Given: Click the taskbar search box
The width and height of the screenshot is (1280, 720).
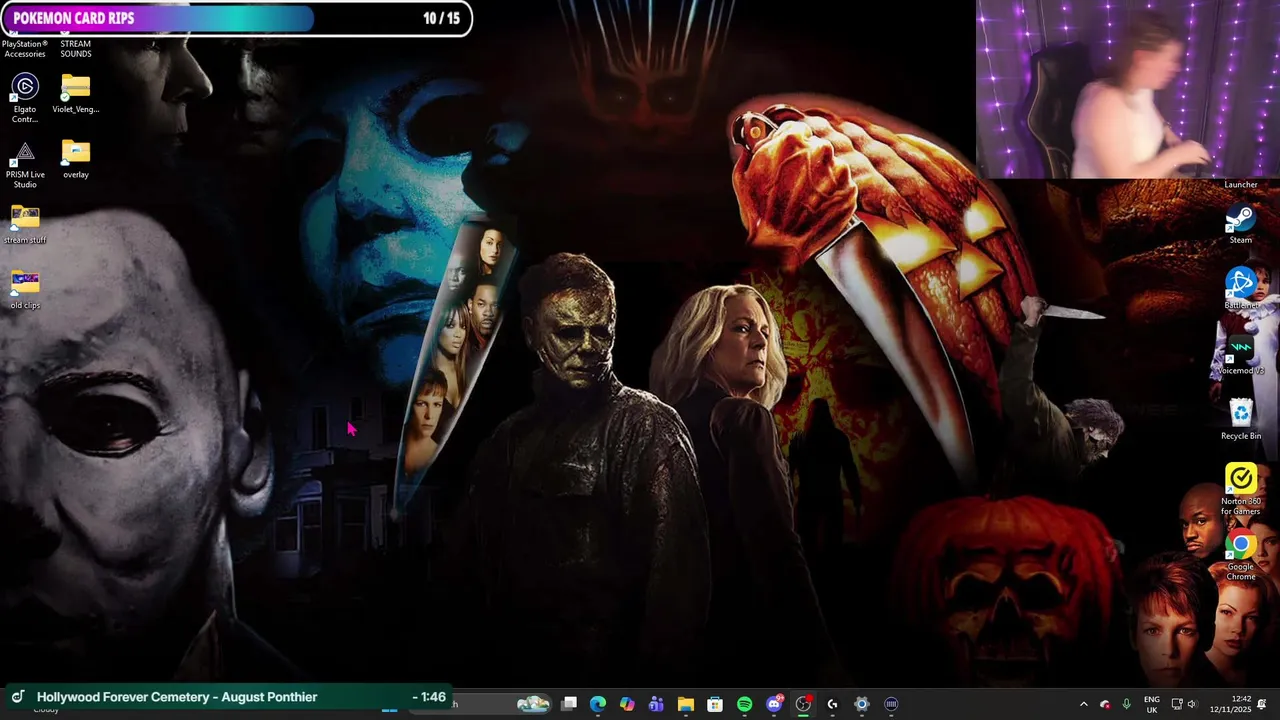Looking at the screenshot, I should [x=480, y=704].
